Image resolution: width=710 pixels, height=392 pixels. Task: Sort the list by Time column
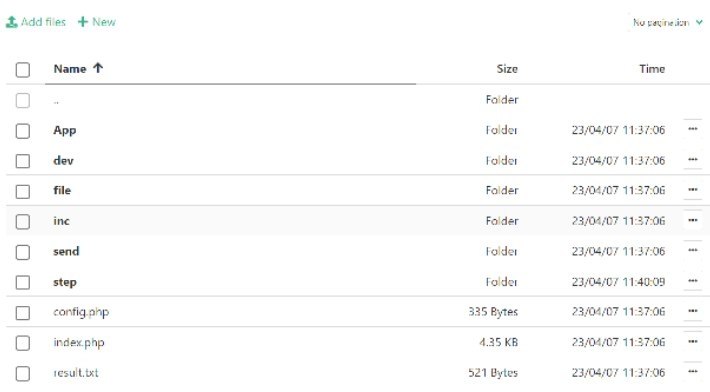coord(652,69)
